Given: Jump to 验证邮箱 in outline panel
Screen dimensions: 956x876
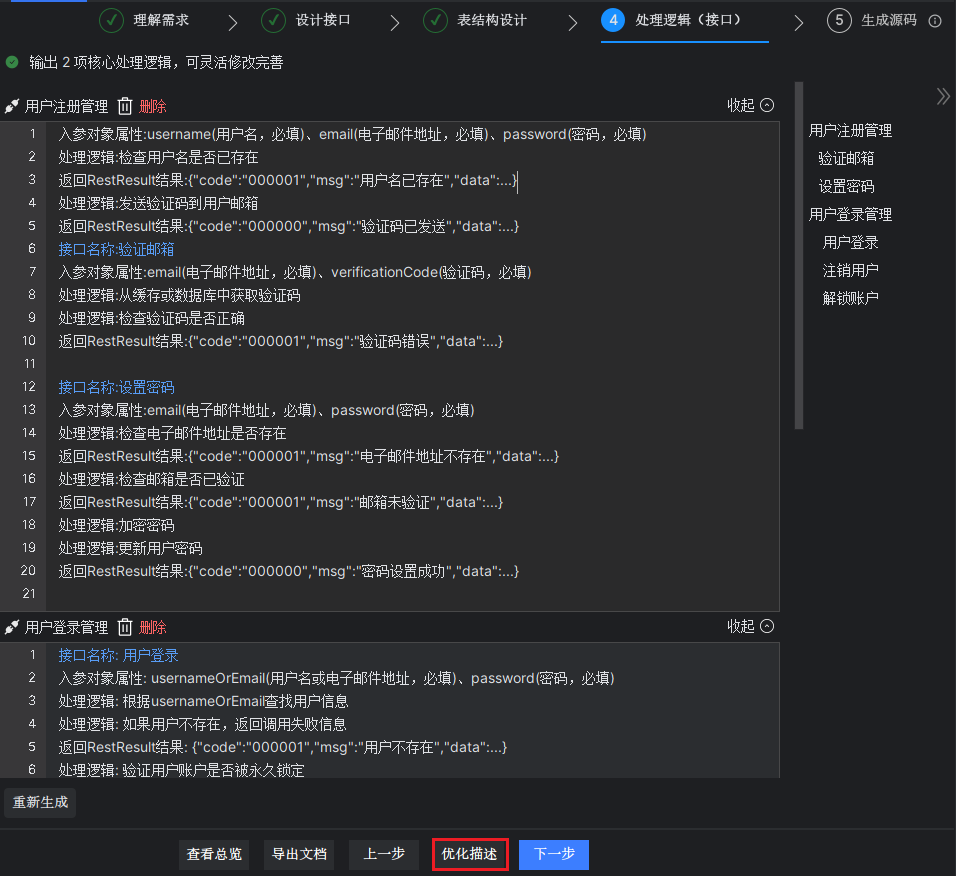Looking at the screenshot, I should click(846, 158).
